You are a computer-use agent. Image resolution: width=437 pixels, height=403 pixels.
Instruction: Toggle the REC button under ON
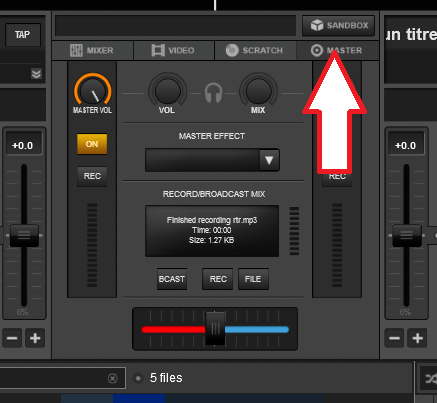pos(92,176)
